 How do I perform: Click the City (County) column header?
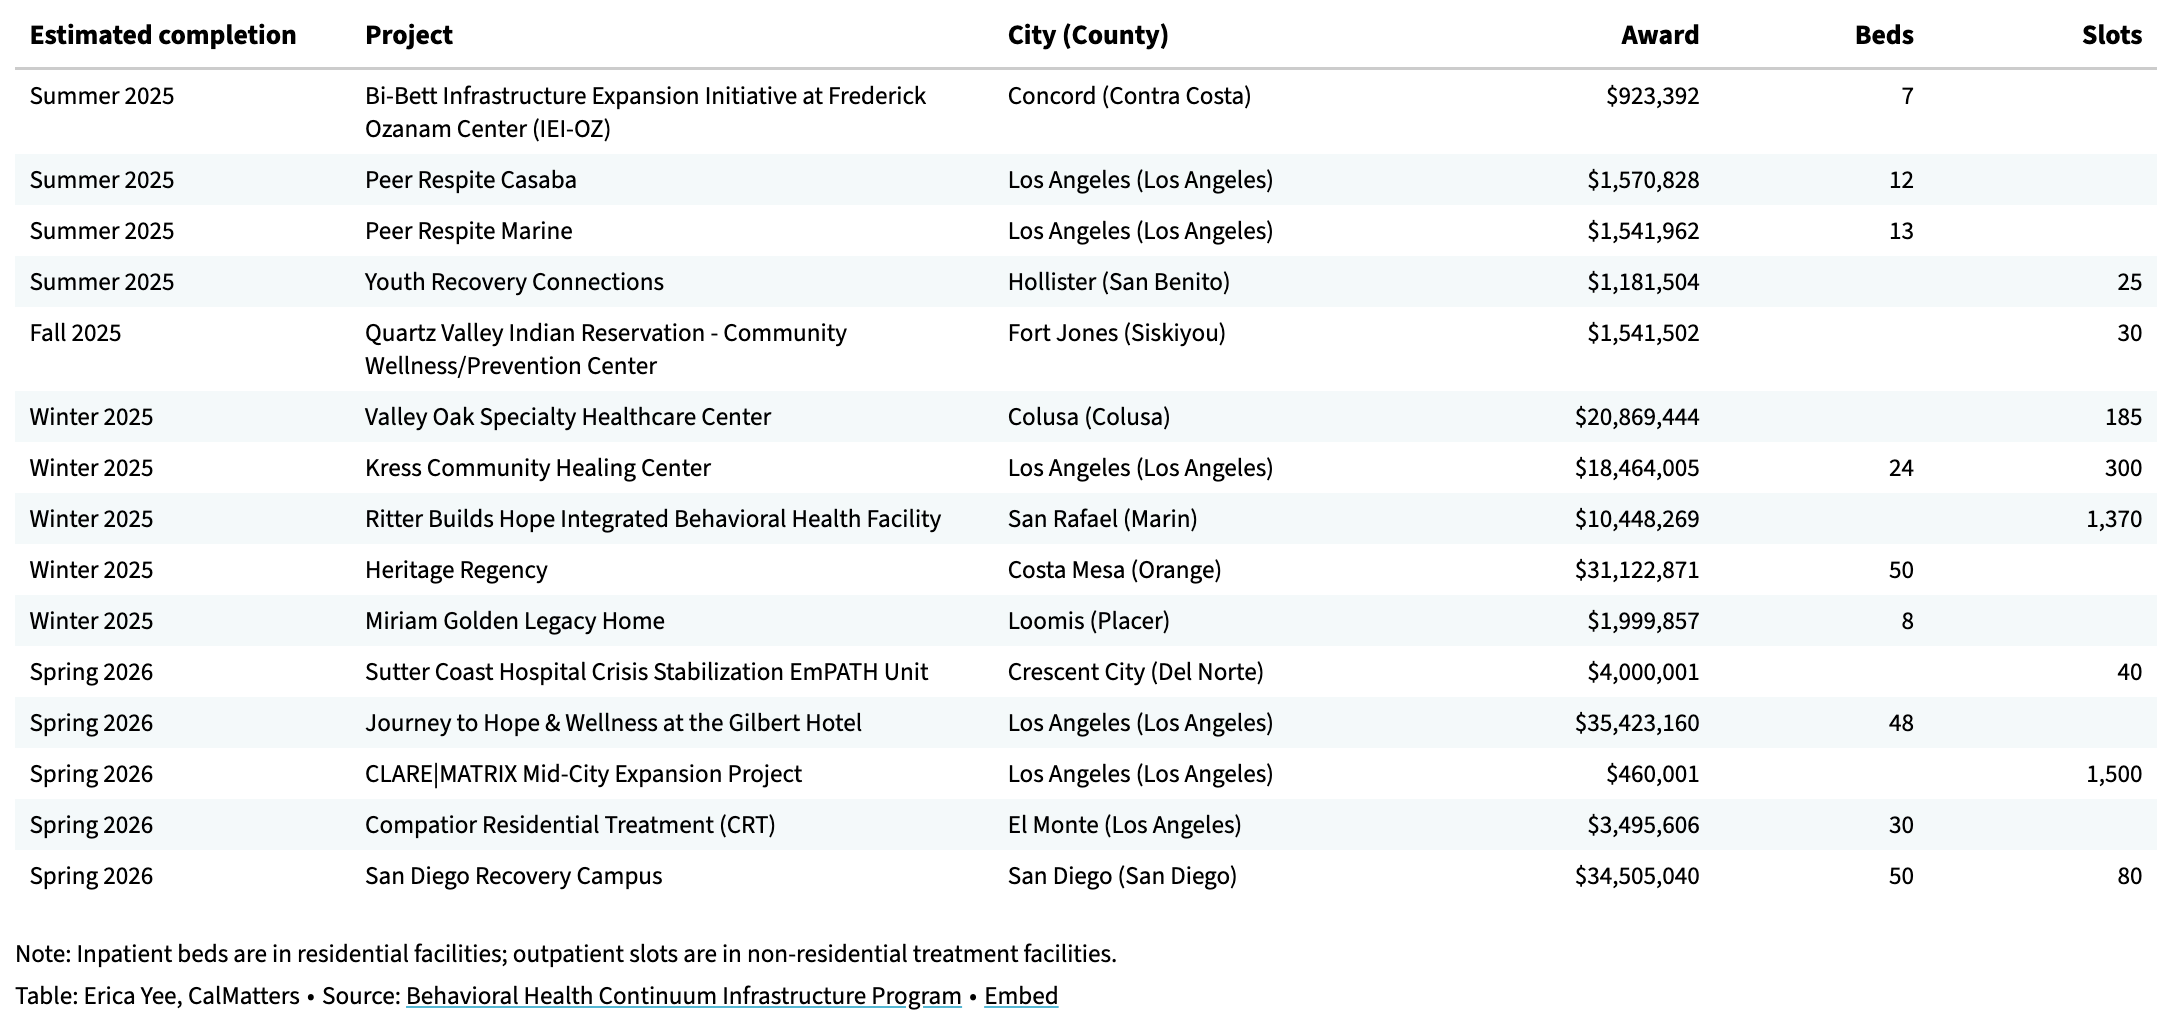click(x=1087, y=35)
